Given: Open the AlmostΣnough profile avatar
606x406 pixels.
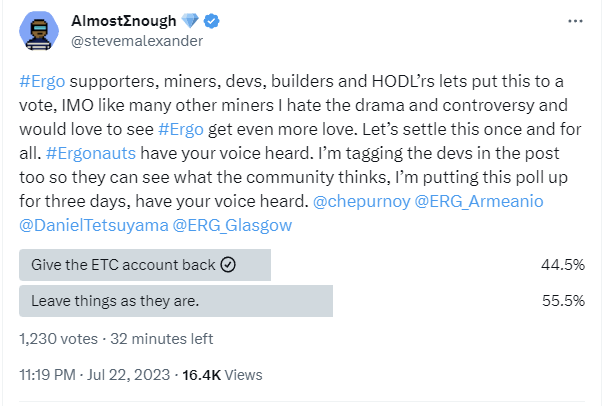Looking at the screenshot, I should 39,31.
